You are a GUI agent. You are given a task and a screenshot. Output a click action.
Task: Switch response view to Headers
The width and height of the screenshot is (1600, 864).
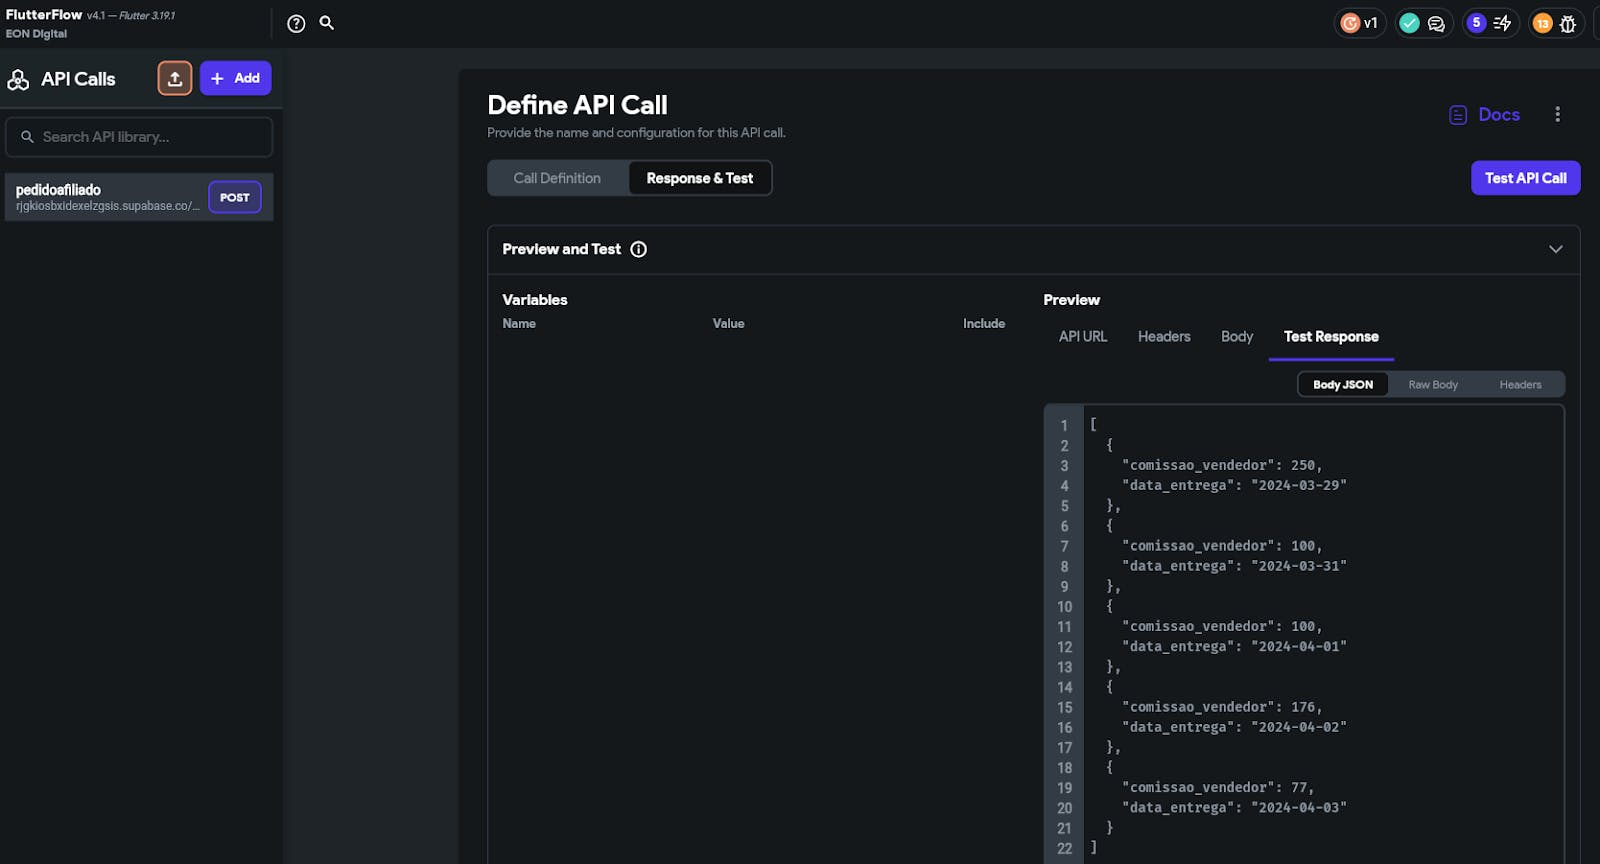click(1520, 385)
